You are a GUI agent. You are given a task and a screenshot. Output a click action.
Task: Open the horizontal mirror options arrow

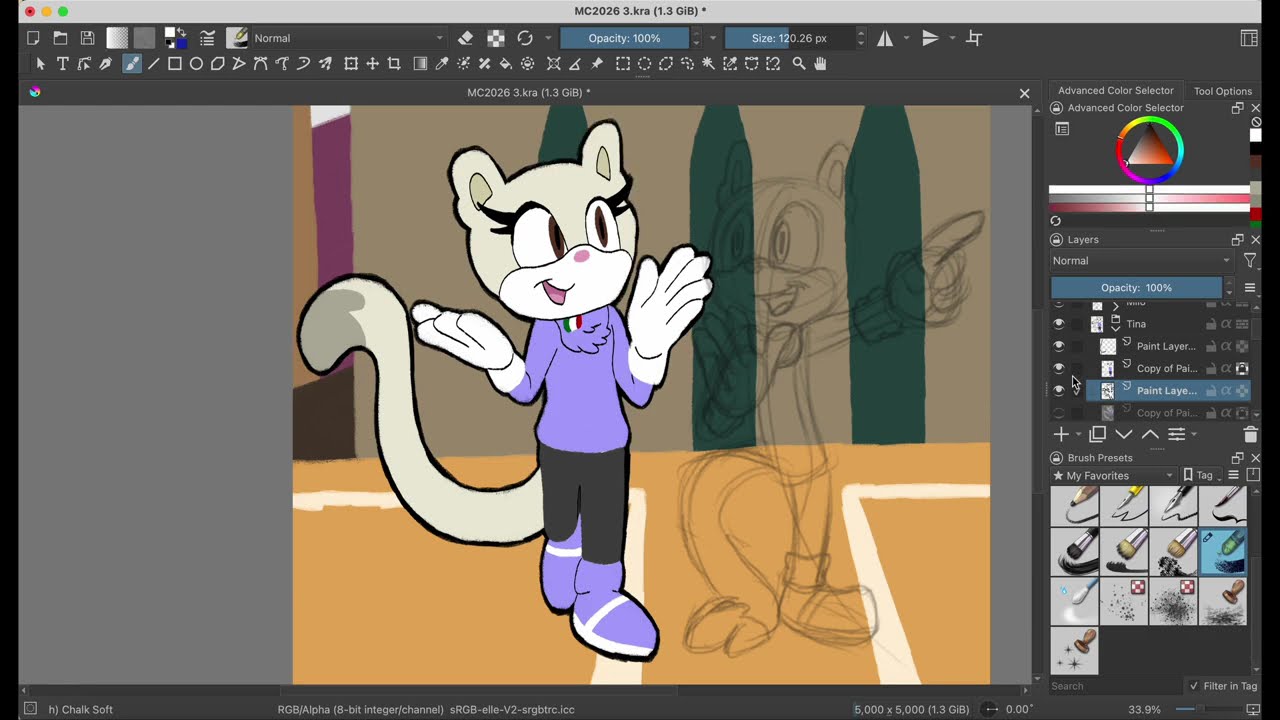coord(906,38)
